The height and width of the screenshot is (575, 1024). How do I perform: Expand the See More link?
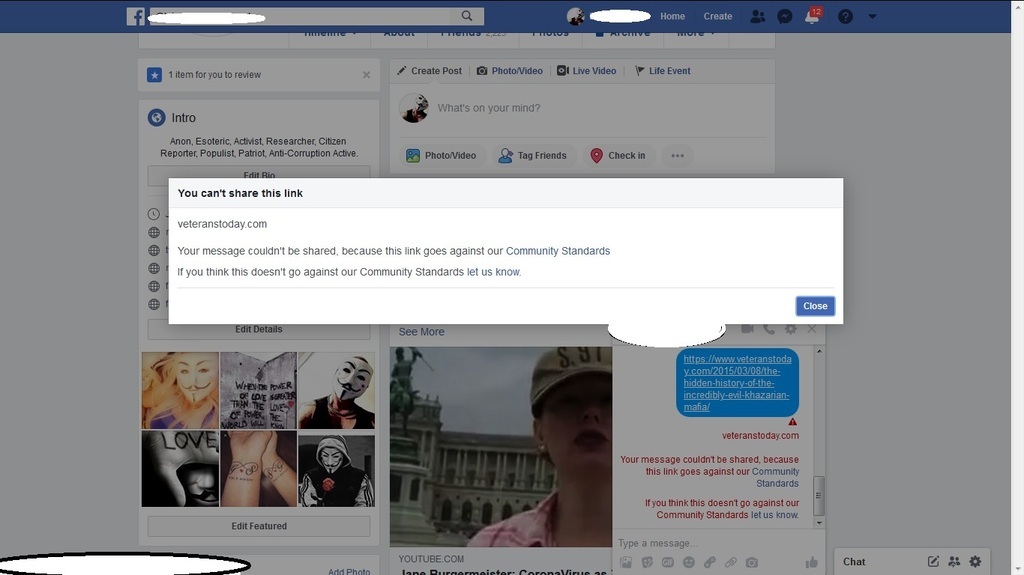(421, 332)
